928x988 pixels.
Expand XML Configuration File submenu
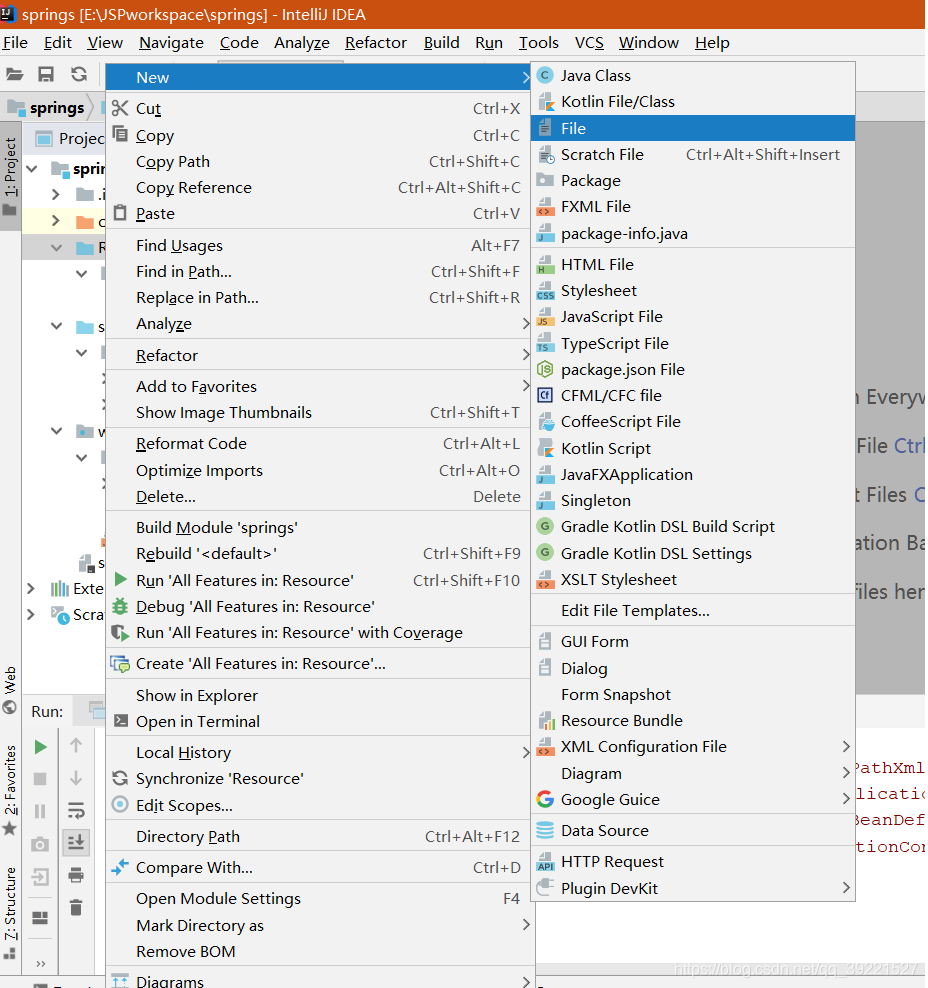[693, 747]
